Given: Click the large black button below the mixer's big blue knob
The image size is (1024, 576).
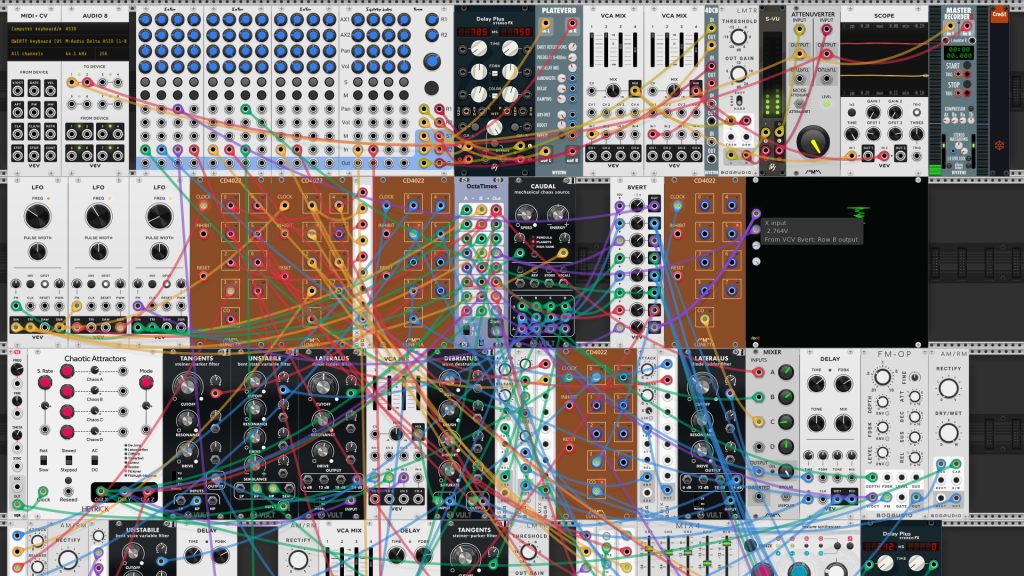Looking at the screenshot, I should point(431,88).
